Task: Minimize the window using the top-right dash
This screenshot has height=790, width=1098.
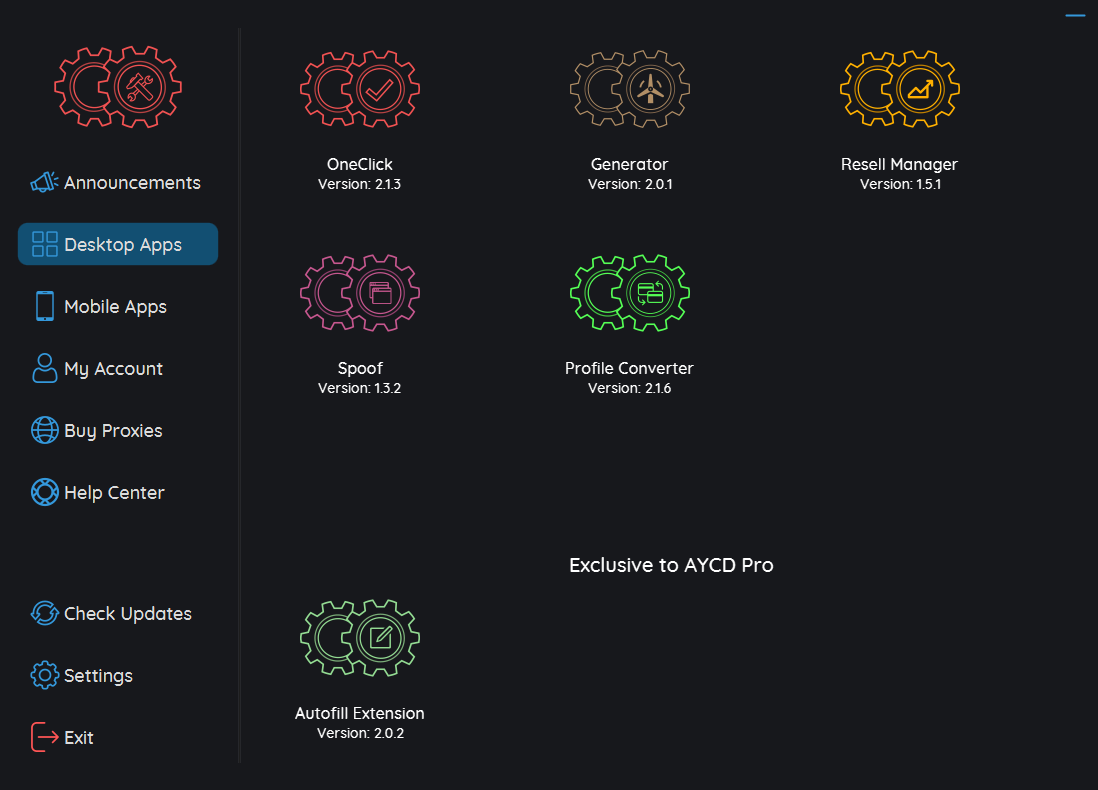Action: click(1075, 17)
